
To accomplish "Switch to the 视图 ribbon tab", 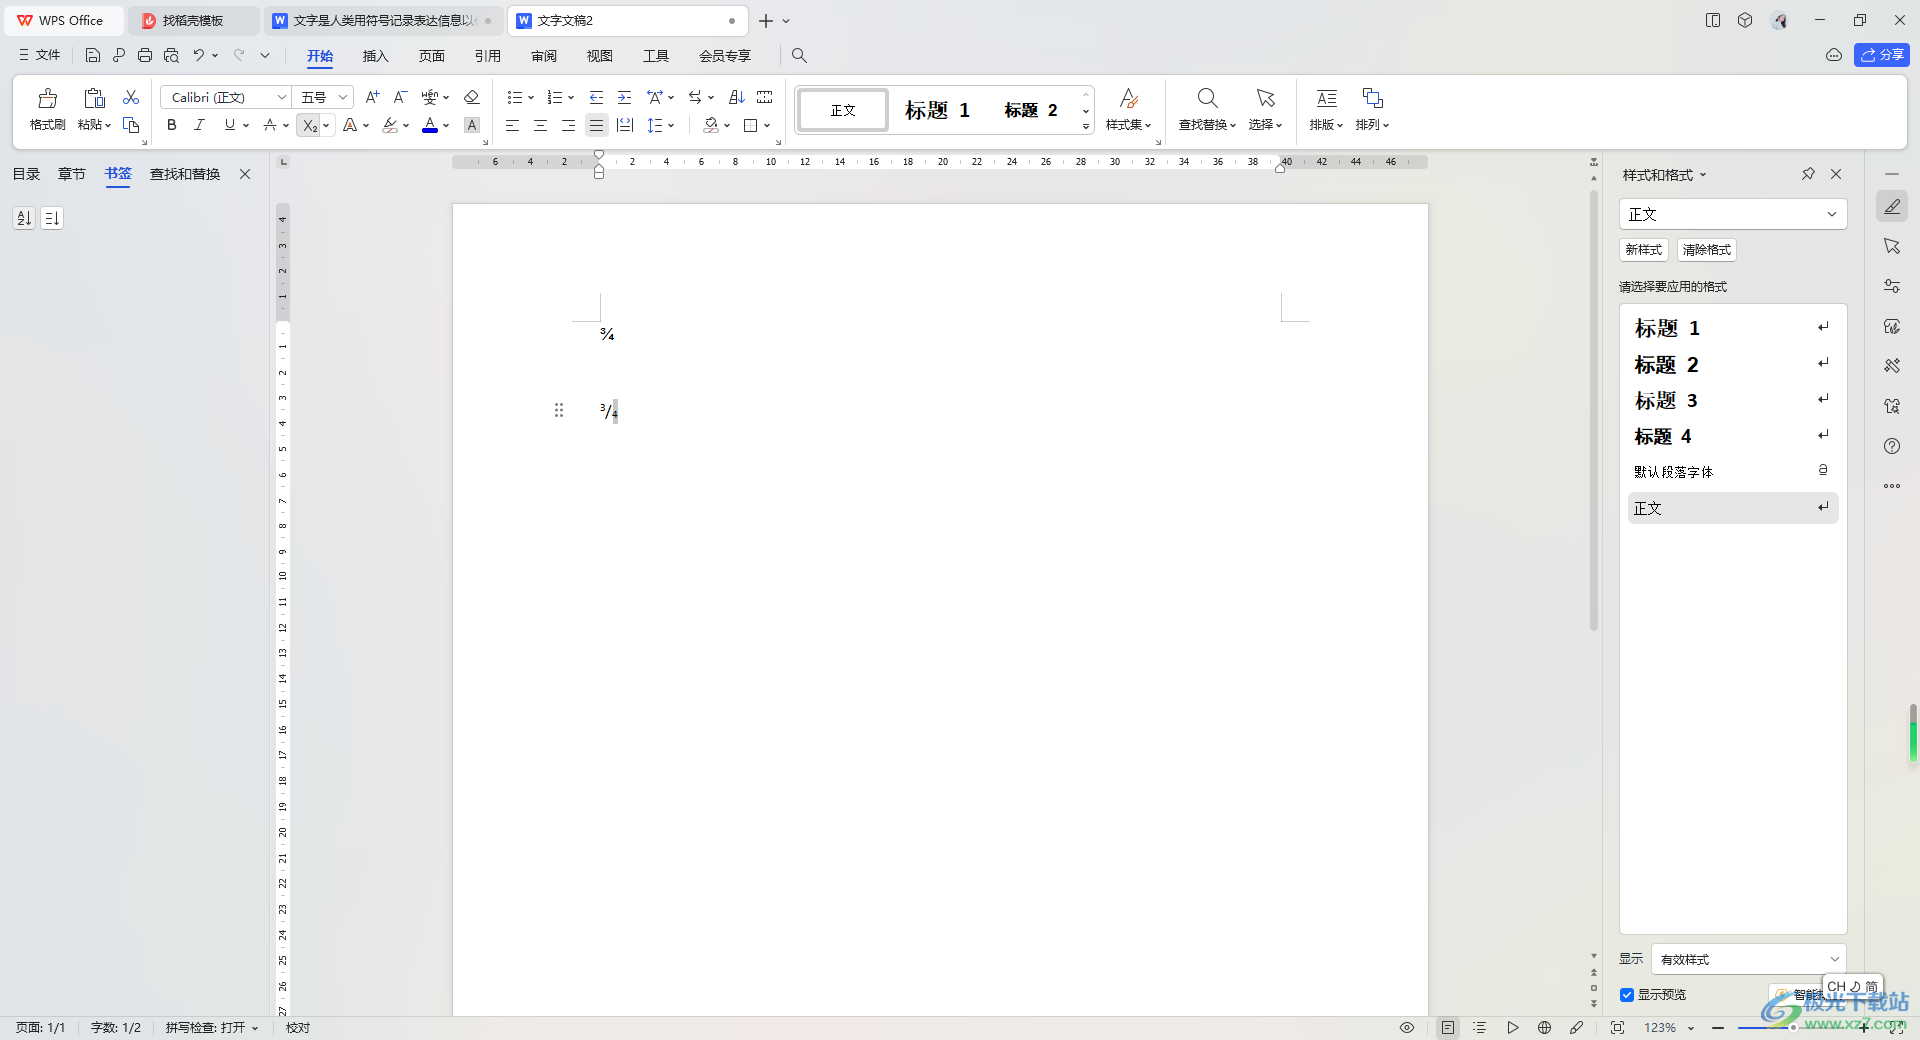I will (x=600, y=56).
